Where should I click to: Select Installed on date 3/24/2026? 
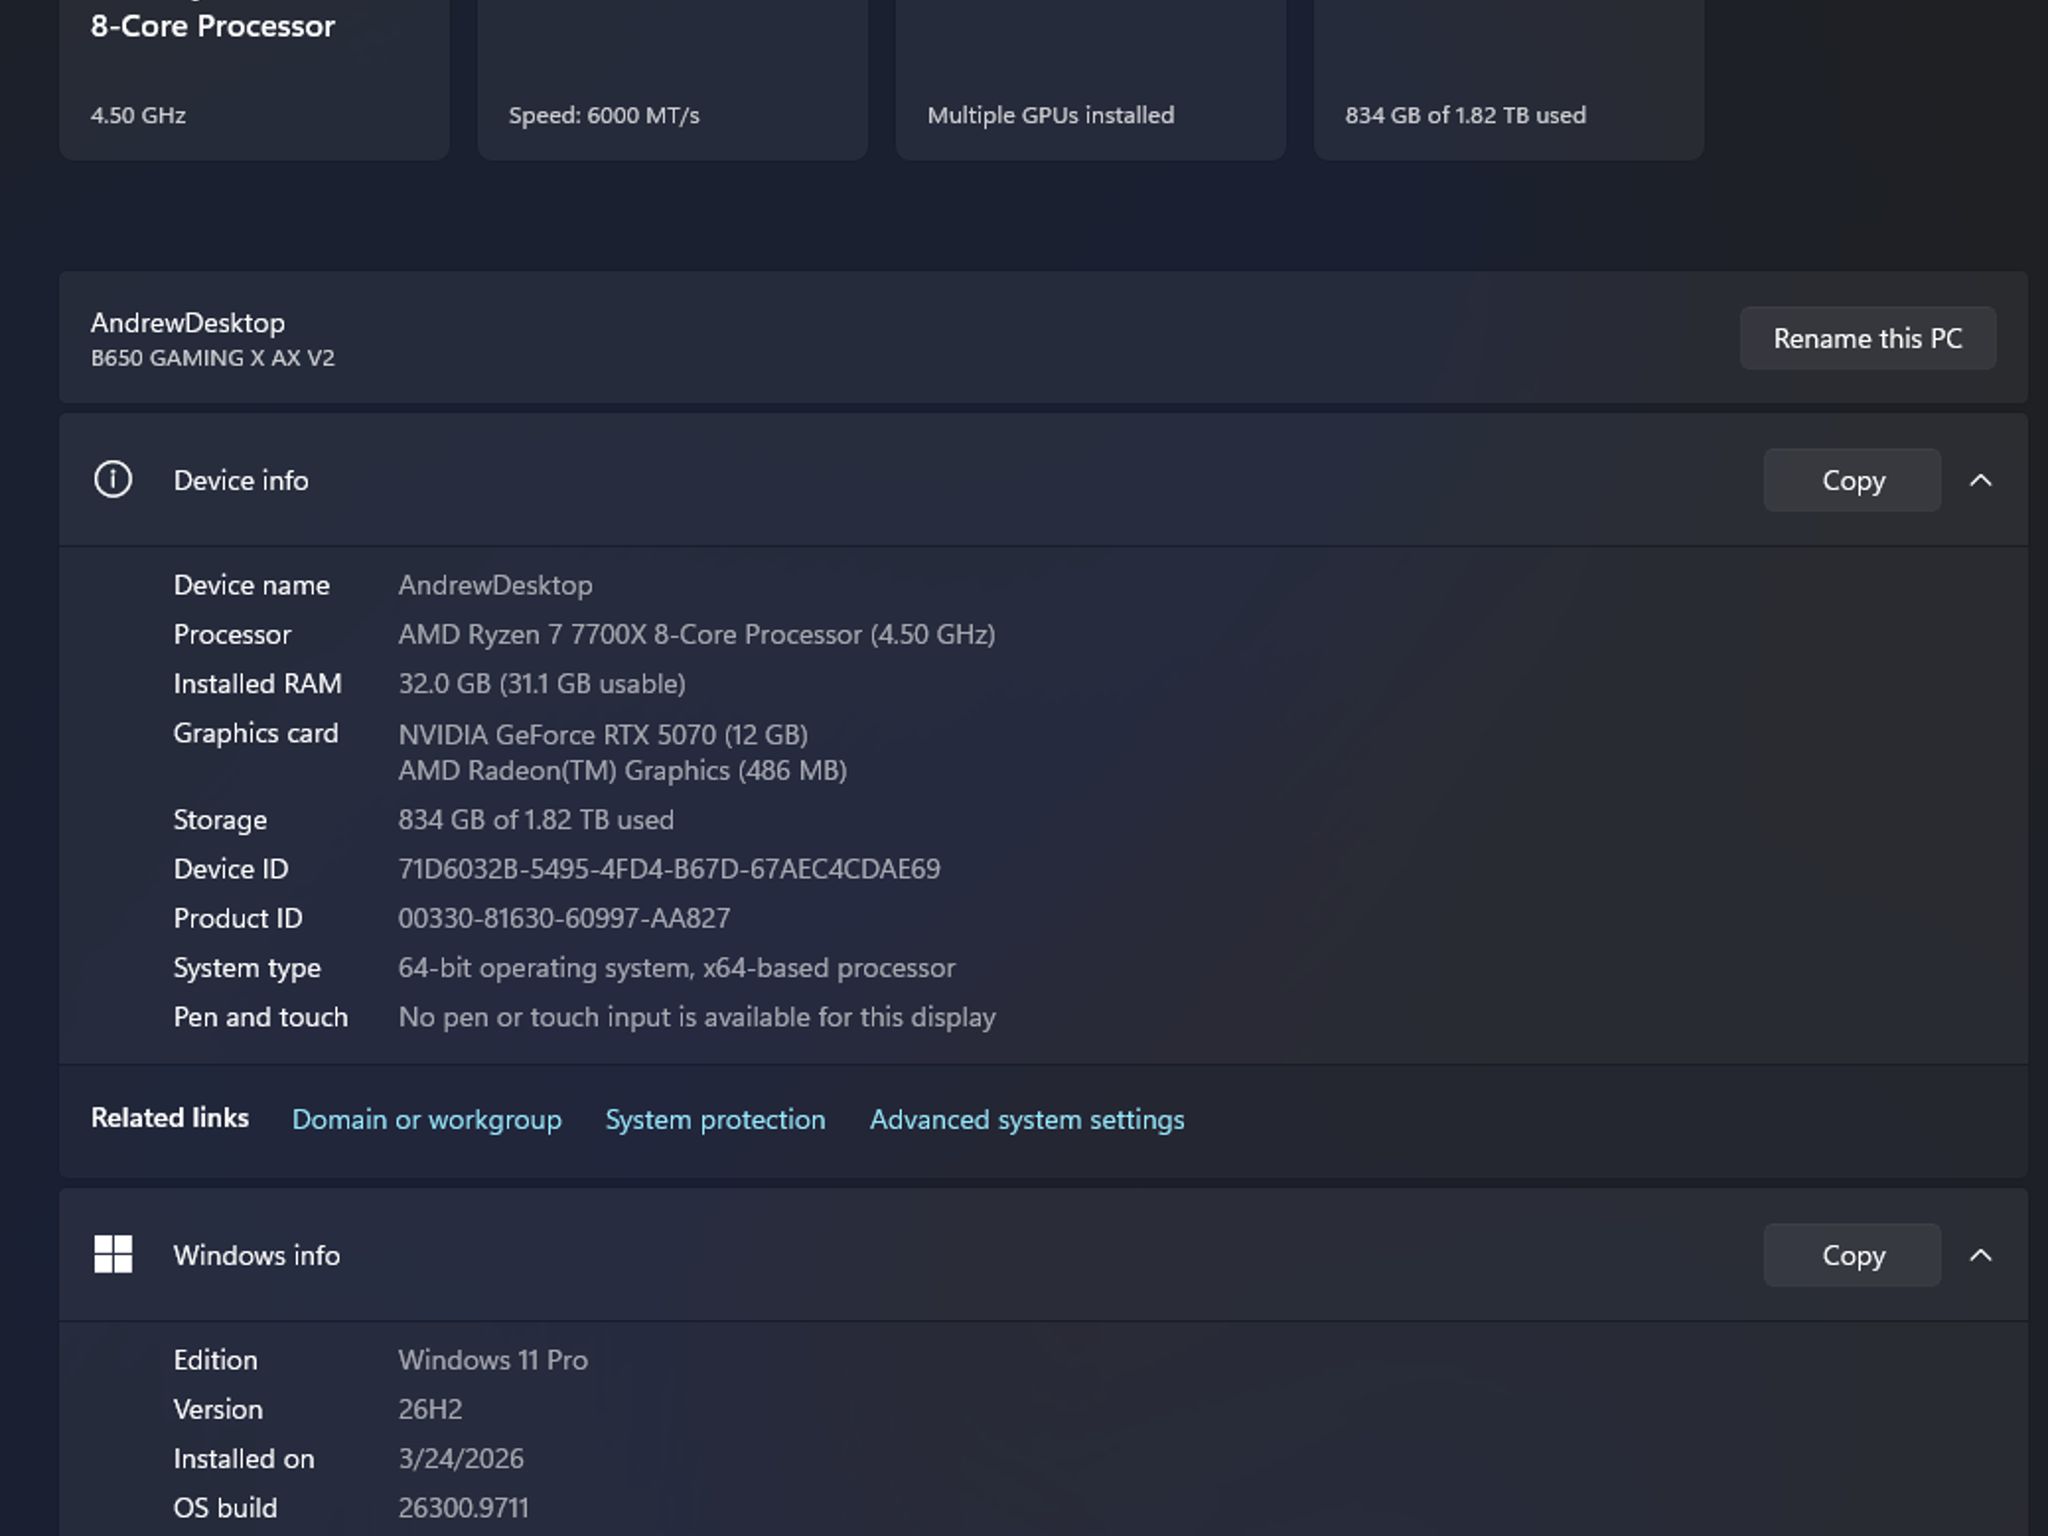click(461, 1458)
